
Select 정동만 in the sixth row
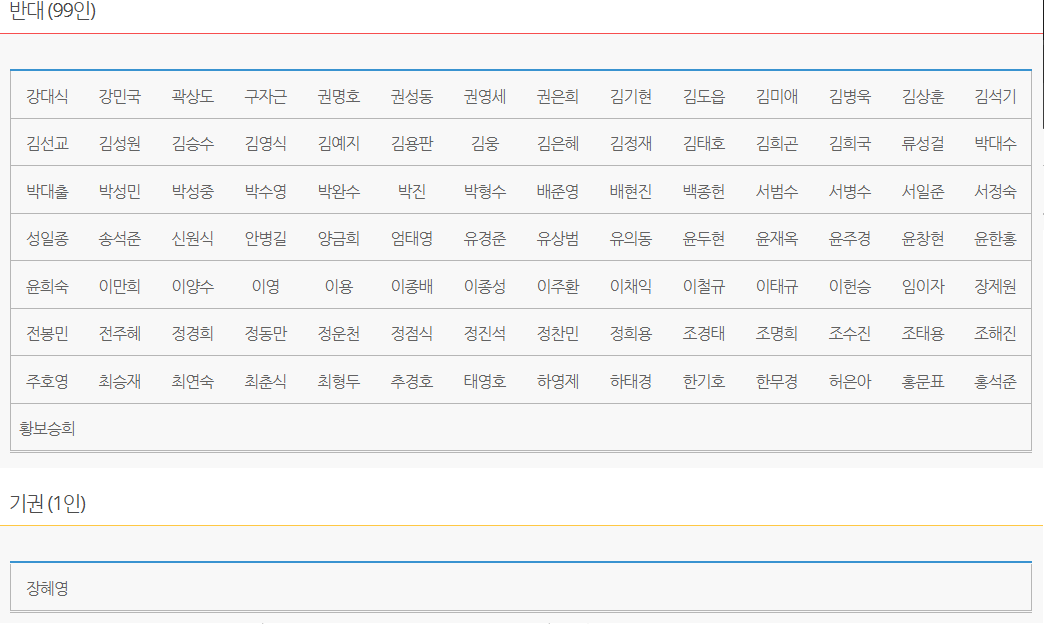(266, 334)
